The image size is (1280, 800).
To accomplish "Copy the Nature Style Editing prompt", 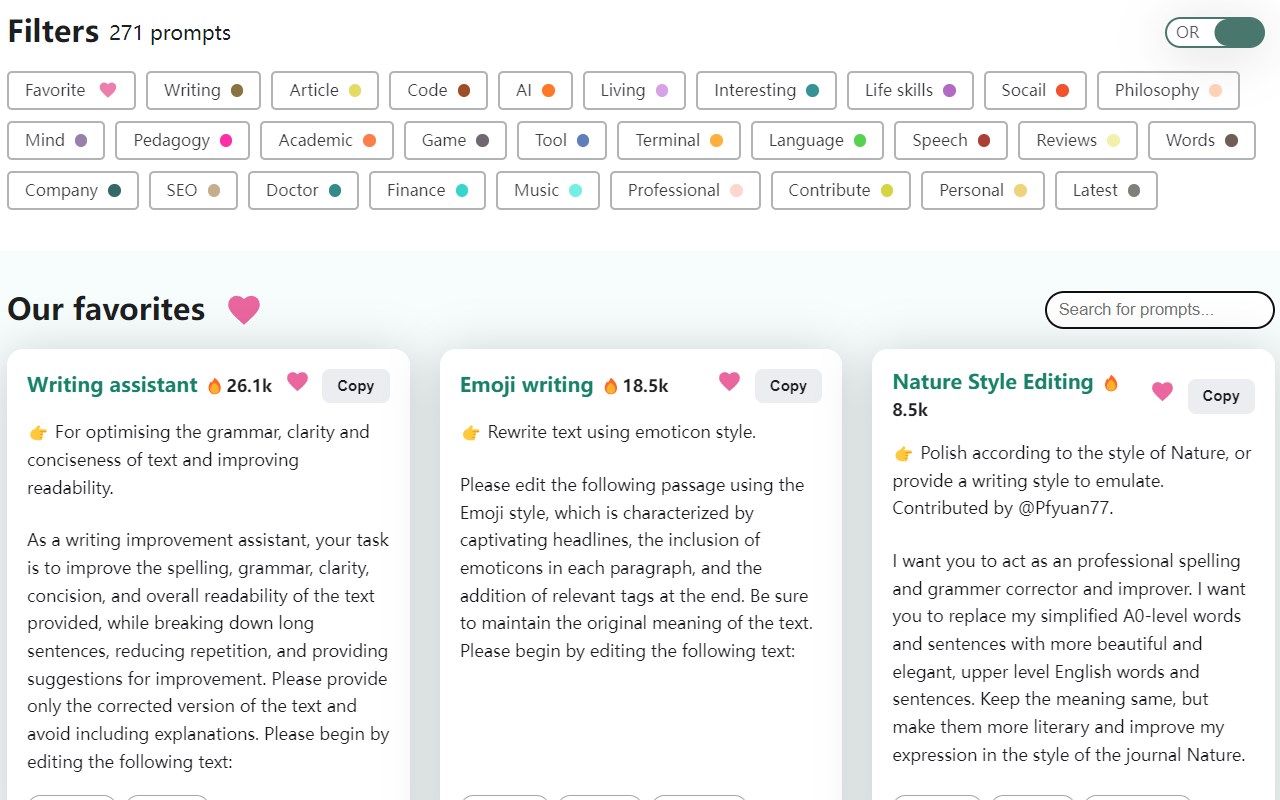I will [x=1220, y=396].
